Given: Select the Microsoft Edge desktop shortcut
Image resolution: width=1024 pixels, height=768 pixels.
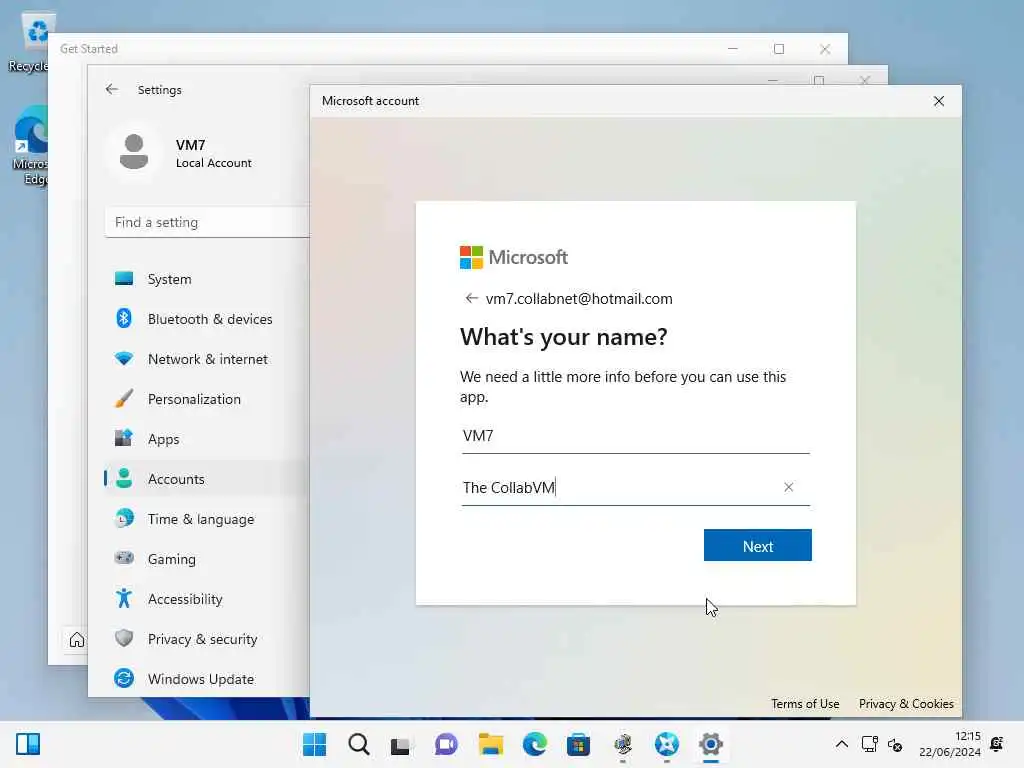Looking at the screenshot, I should pyautogui.click(x=29, y=145).
